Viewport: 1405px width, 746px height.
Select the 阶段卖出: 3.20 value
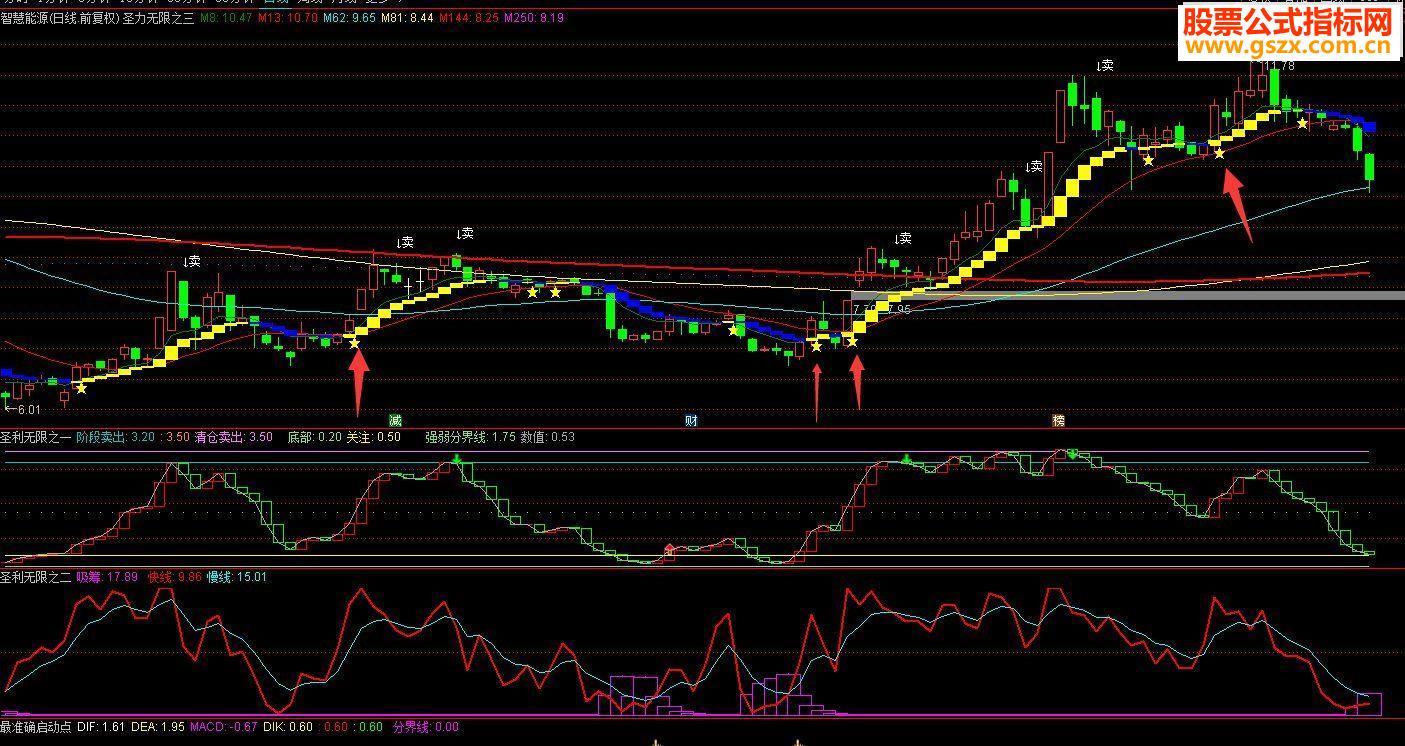click(115, 436)
